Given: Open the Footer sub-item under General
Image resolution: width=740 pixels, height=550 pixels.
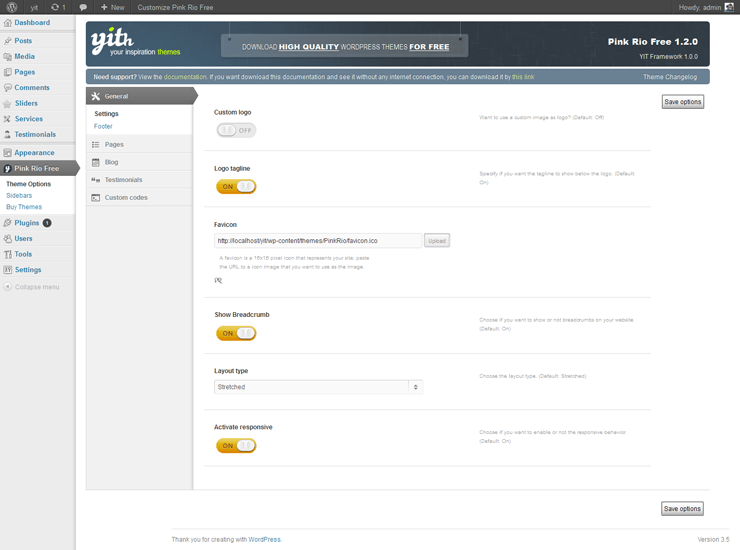Looking at the screenshot, I should [x=103, y=127].
